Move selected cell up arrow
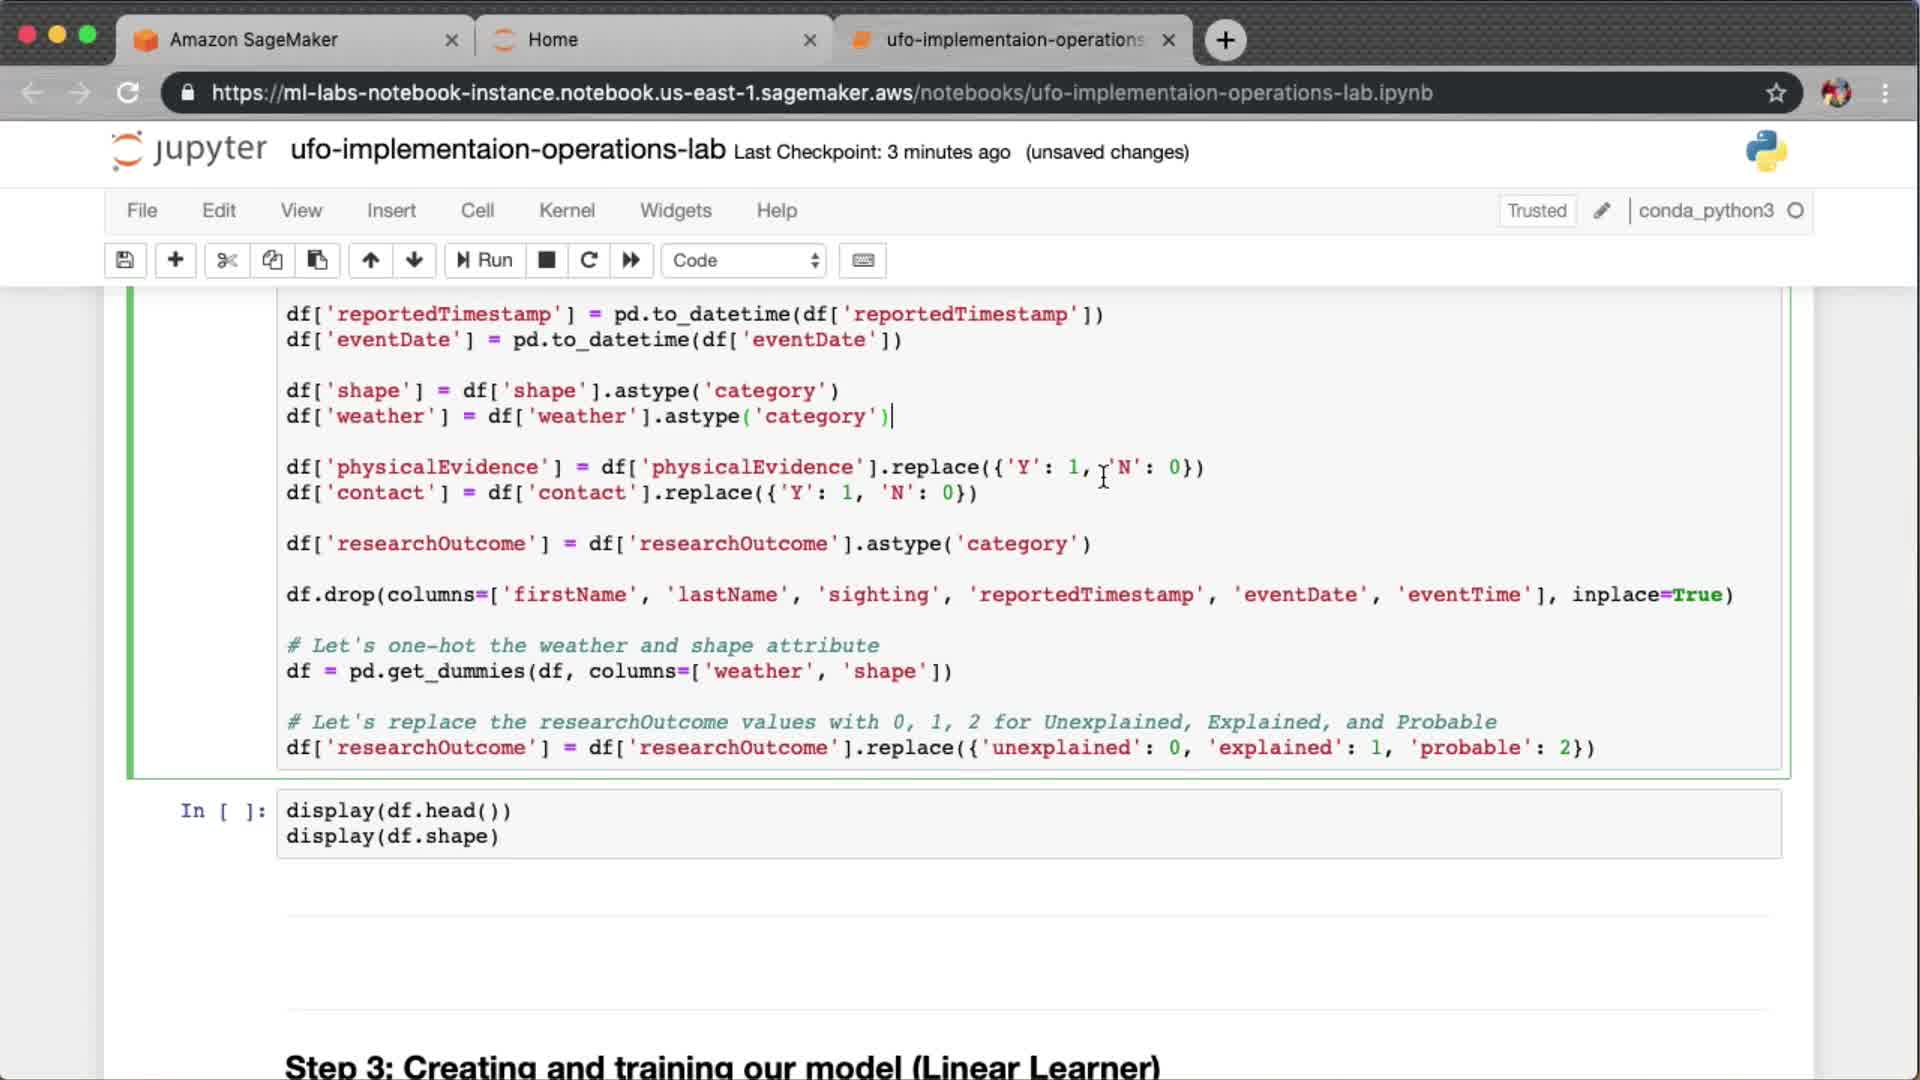This screenshot has height=1080, width=1920. click(370, 260)
